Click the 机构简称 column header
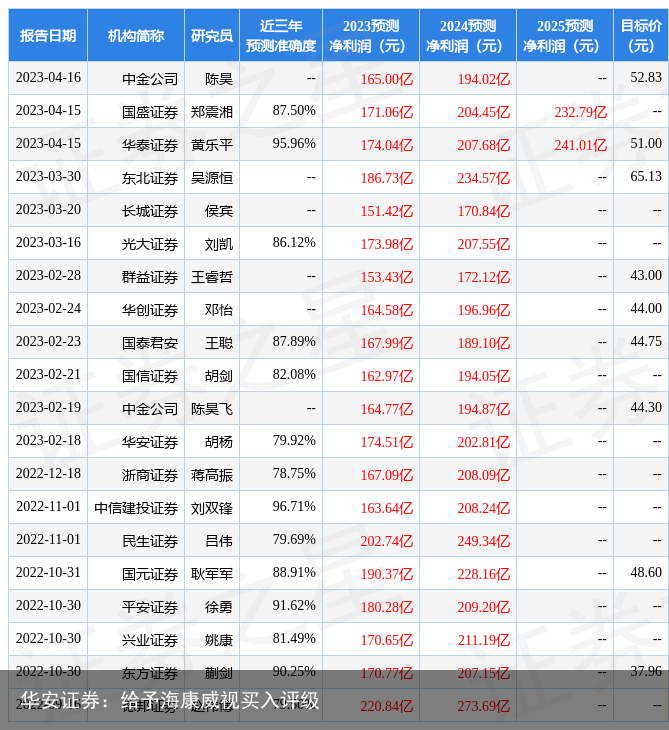669x730 pixels. [136, 35]
